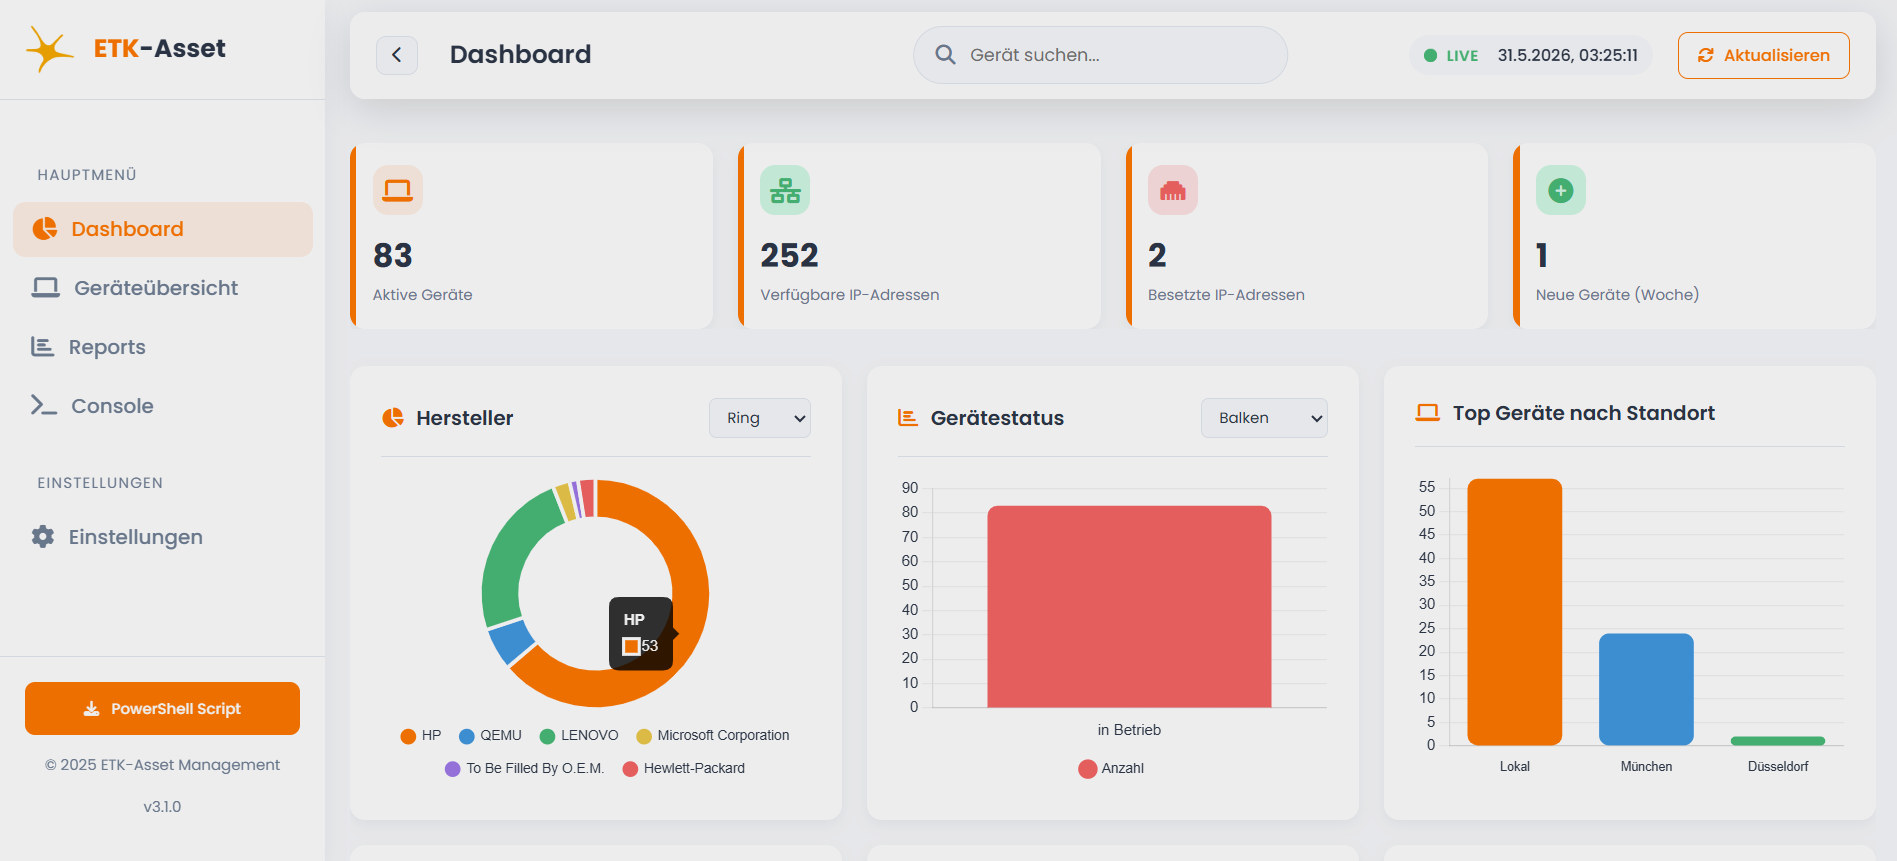Click the Reports chart icon in sidebar
This screenshot has width=1897, height=861.
(x=43, y=347)
